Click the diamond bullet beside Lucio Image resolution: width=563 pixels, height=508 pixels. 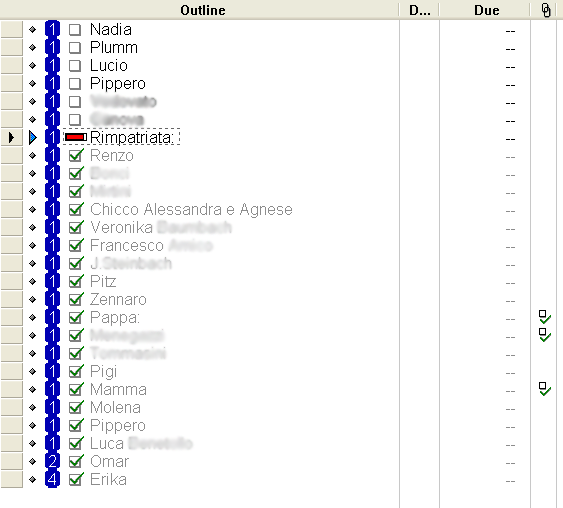(x=33, y=65)
